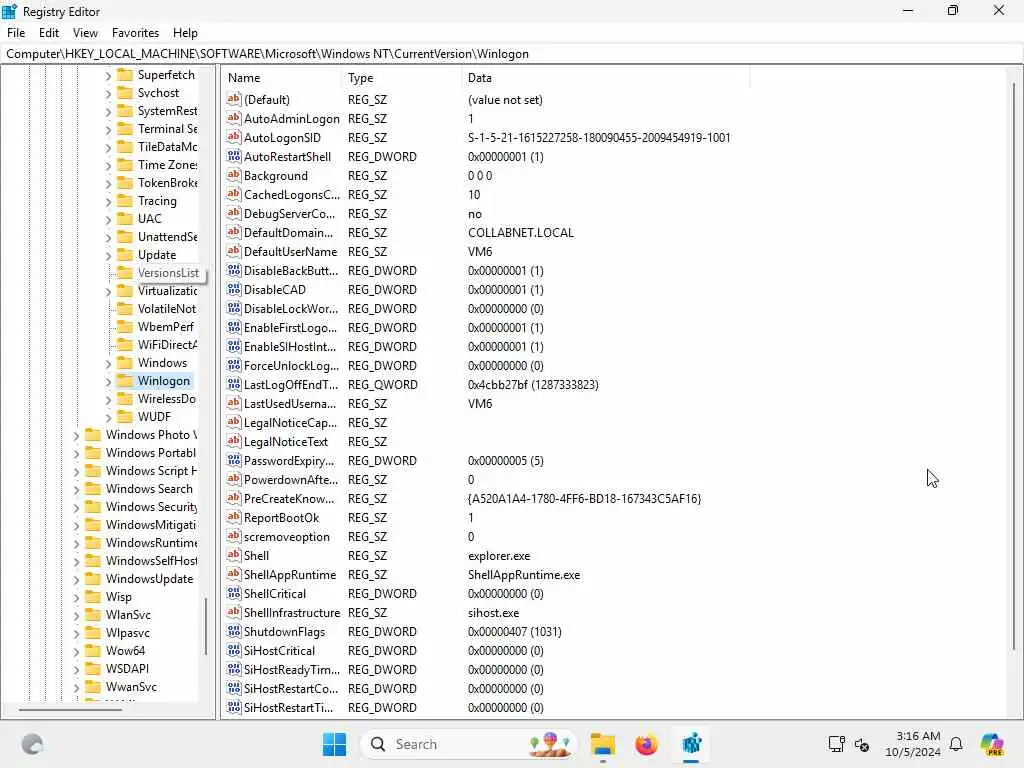The height and width of the screenshot is (768, 1024).
Task: Open the notifications bell icon
Action: 956,744
